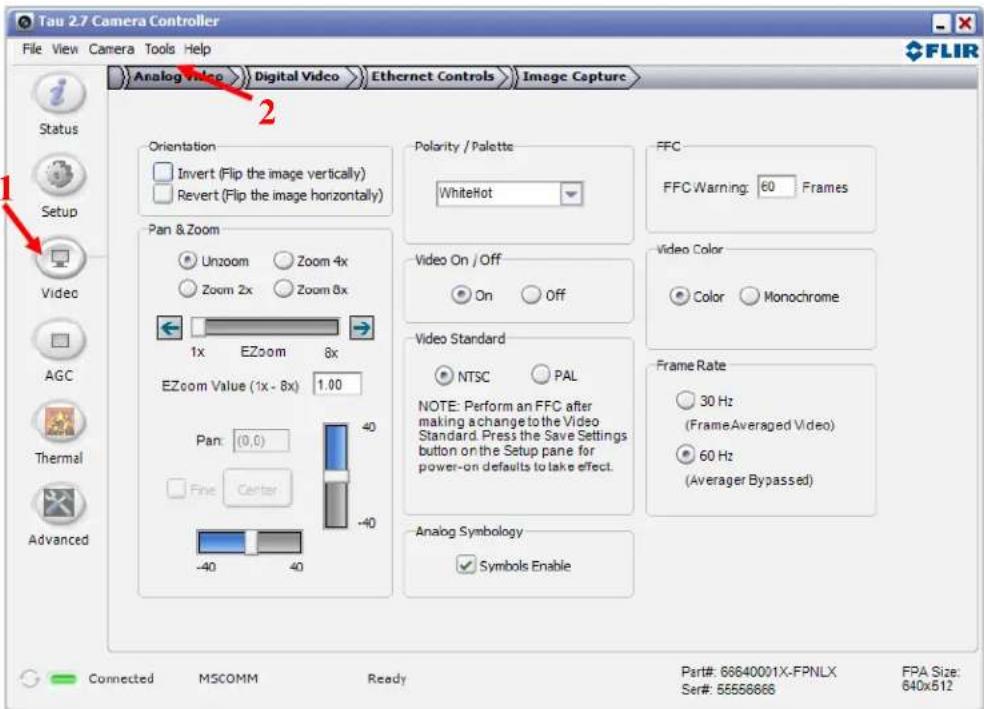
Task: Close the Camera Controller window
Action: 965,24
